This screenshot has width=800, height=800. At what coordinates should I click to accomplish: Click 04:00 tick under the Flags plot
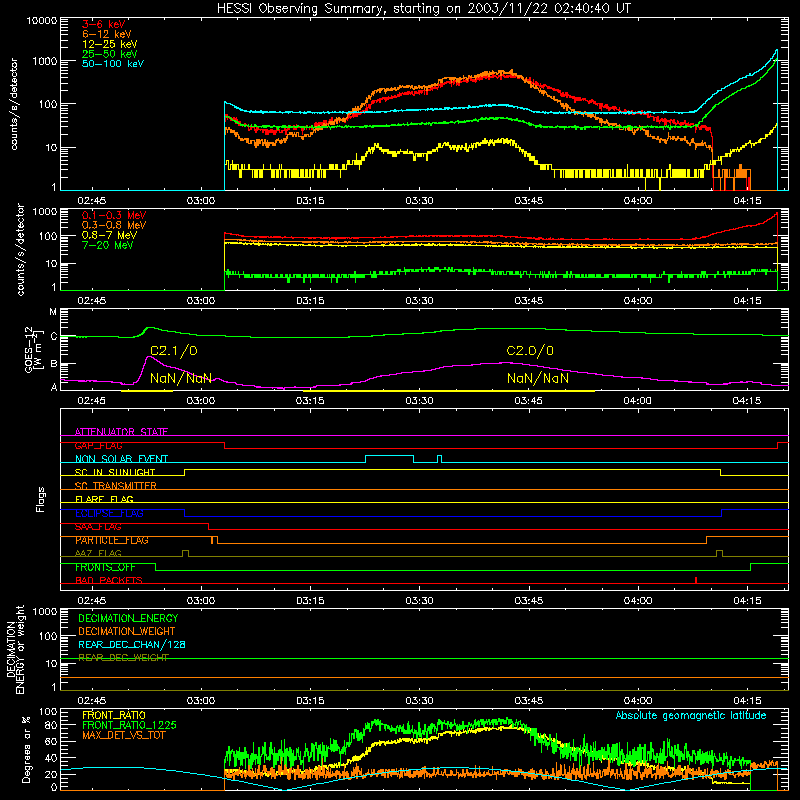pos(638,601)
